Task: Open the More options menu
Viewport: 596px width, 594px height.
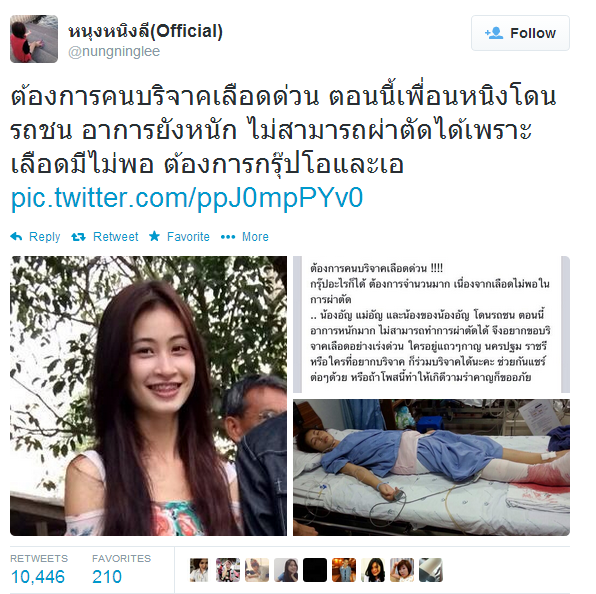Action: coord(244,237)
